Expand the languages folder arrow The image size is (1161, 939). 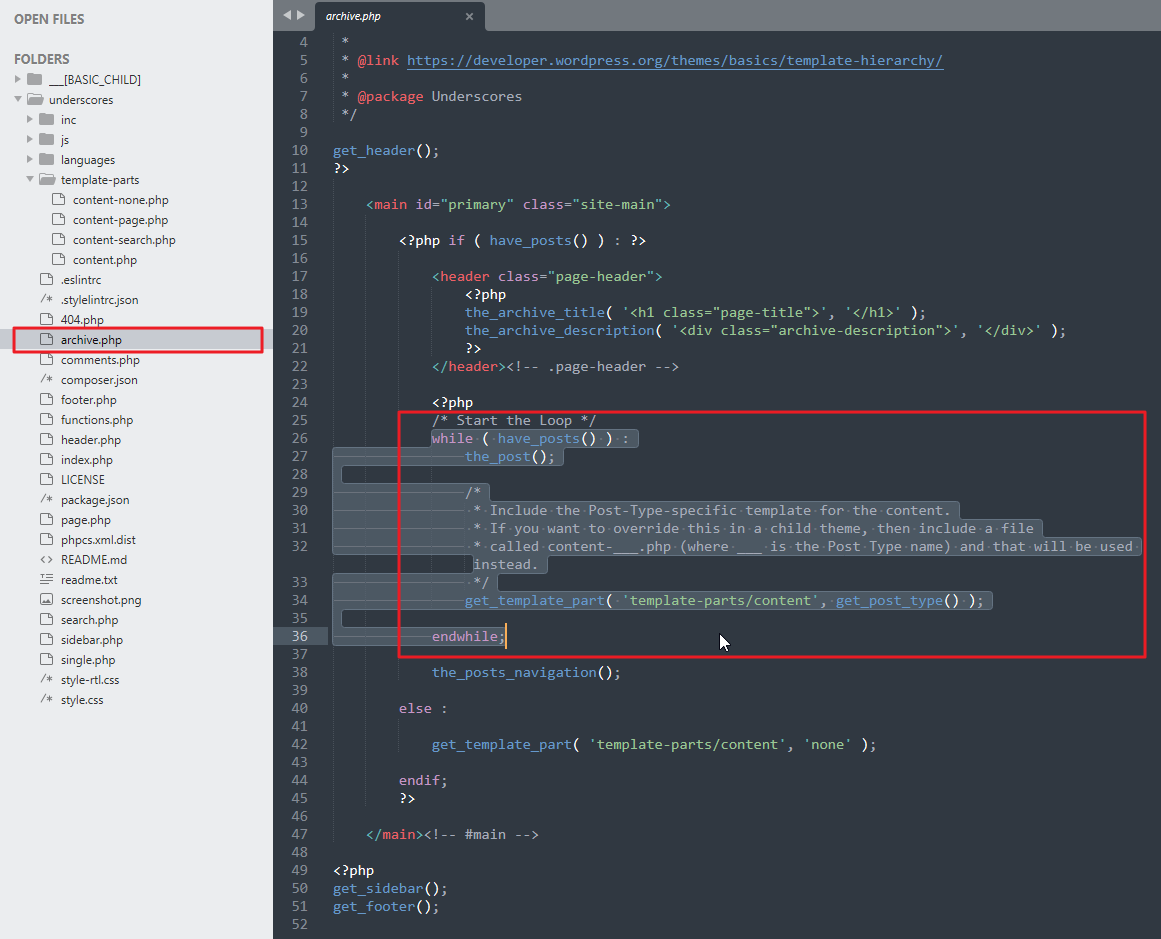30,158
